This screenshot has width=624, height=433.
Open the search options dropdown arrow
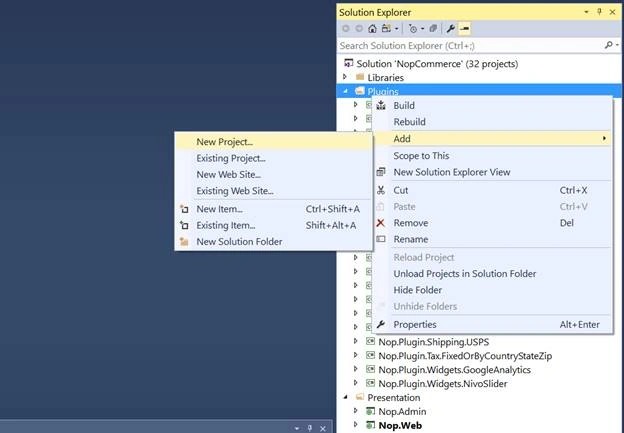point(617,45)
